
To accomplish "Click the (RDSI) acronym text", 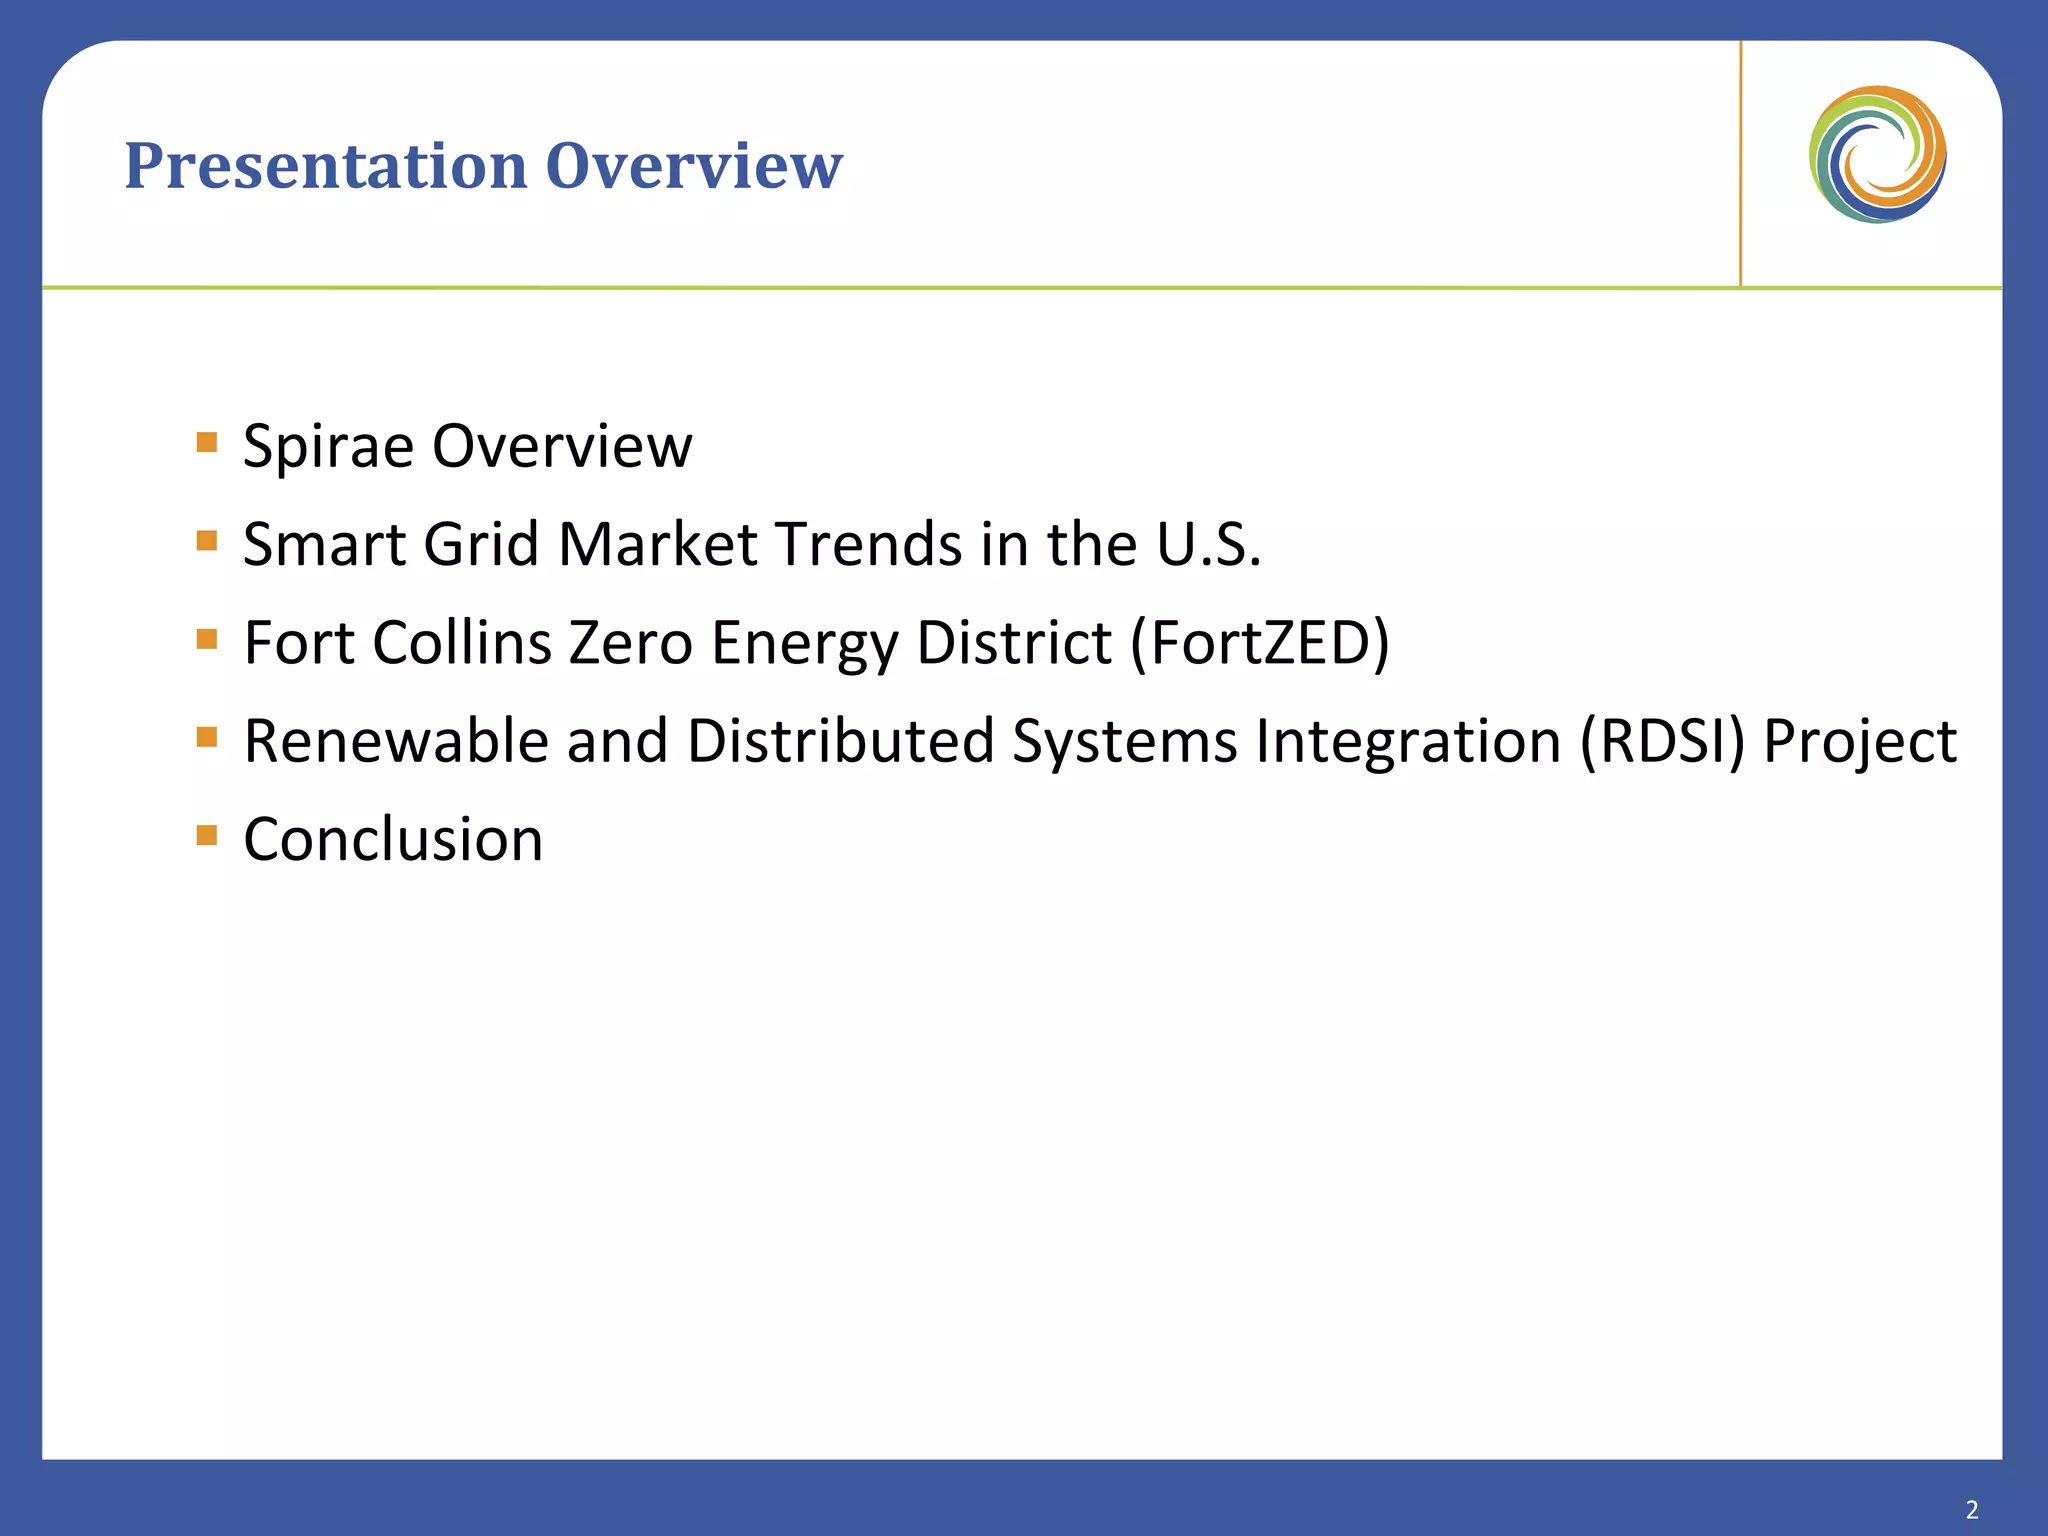I will click(x=1662, y=741).
